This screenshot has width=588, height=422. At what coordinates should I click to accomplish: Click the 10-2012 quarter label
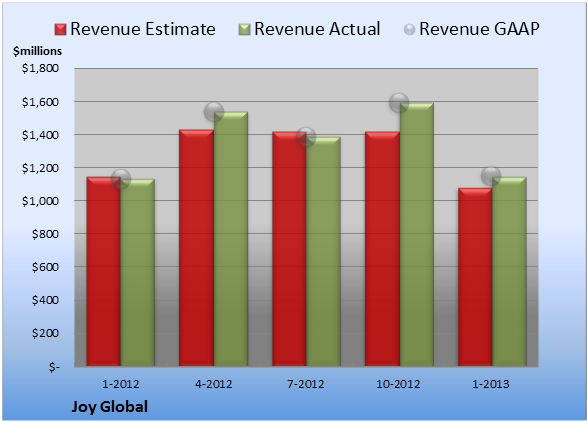[398, 384]
